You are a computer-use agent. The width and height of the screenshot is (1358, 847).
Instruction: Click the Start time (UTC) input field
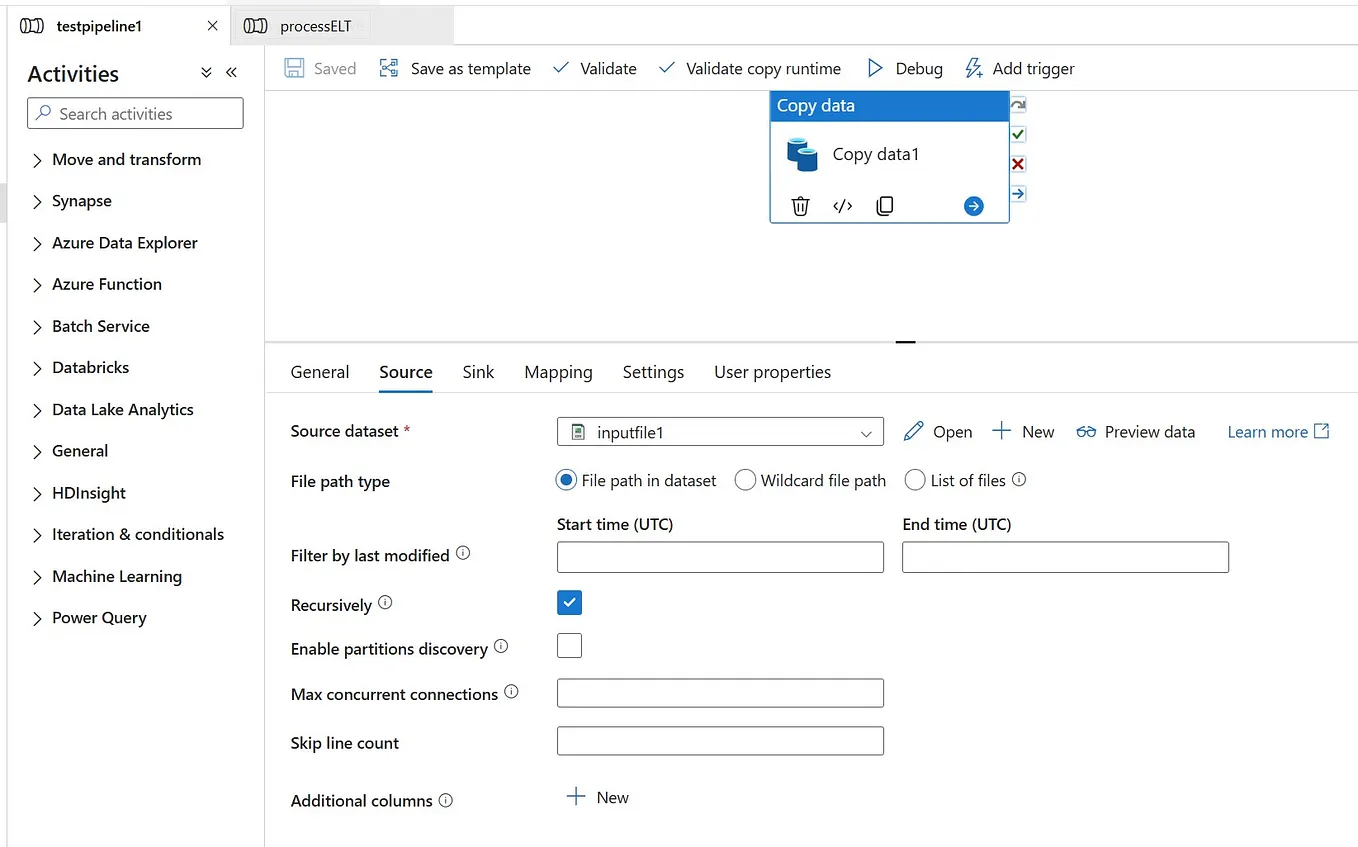(x=719, y=557)
